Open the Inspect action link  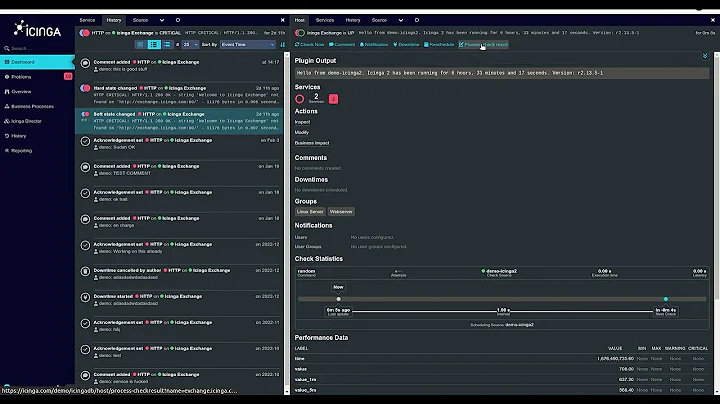pyautogui.click(x=302, y=122)
